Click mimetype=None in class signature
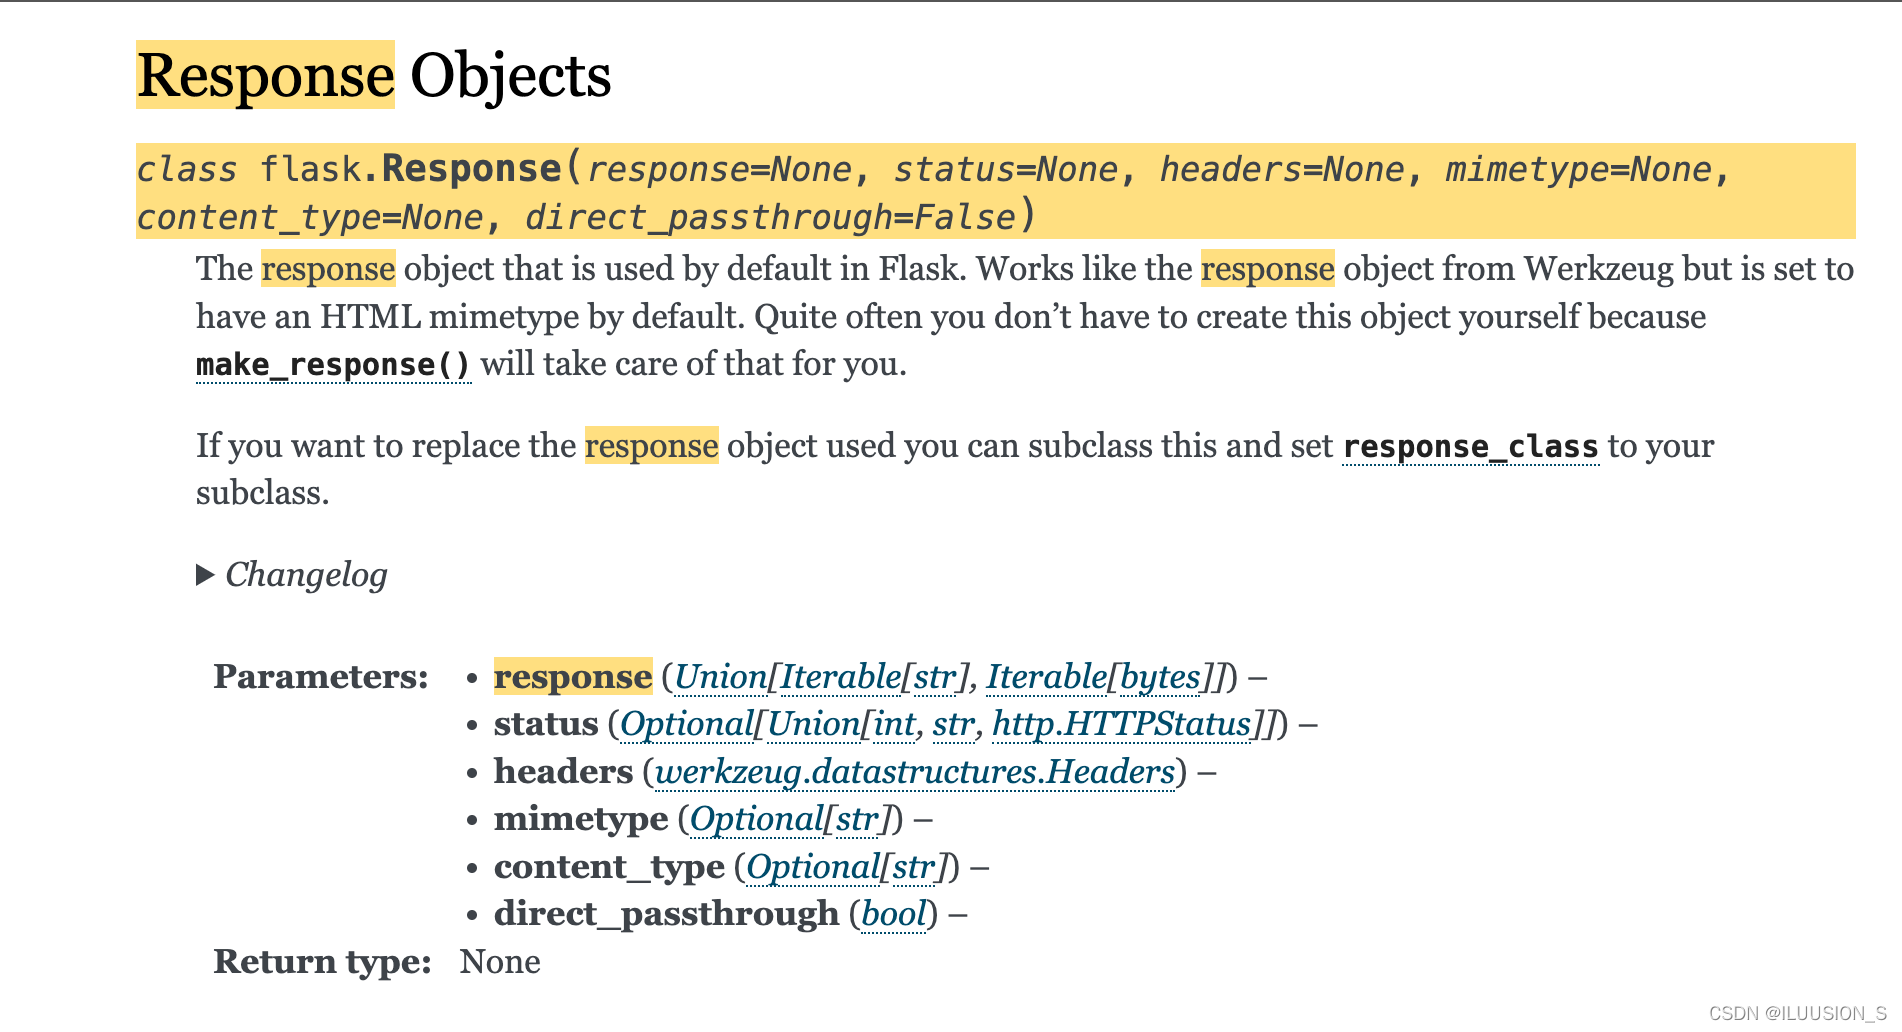Screen dimensions: 1902x1032 (1578, 169)
